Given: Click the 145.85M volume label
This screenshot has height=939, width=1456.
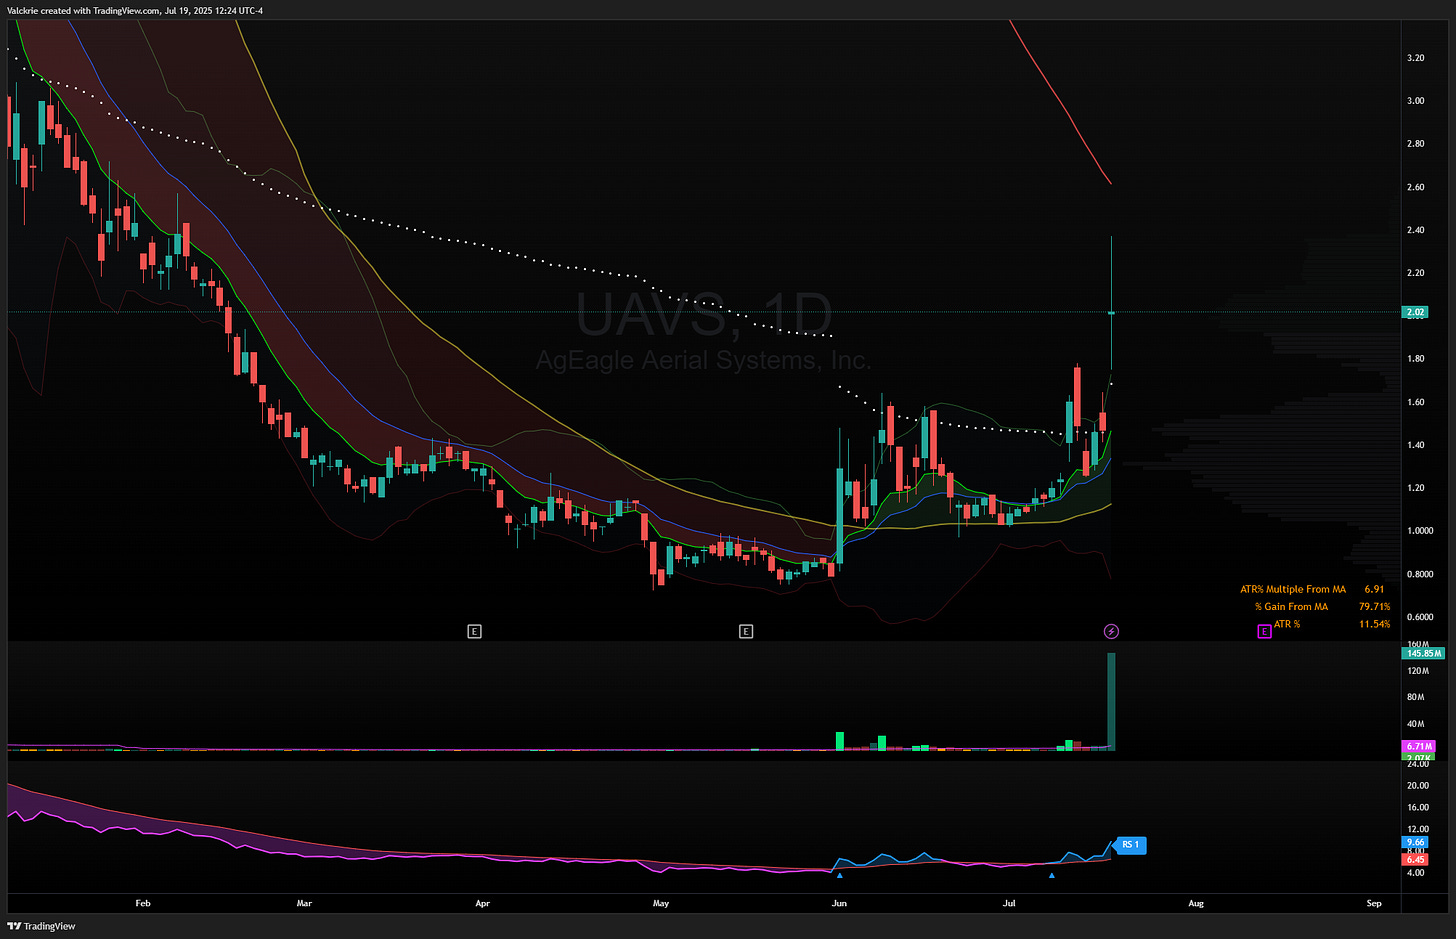Looking at the screenshot, I should click(x=1424, y=653).
